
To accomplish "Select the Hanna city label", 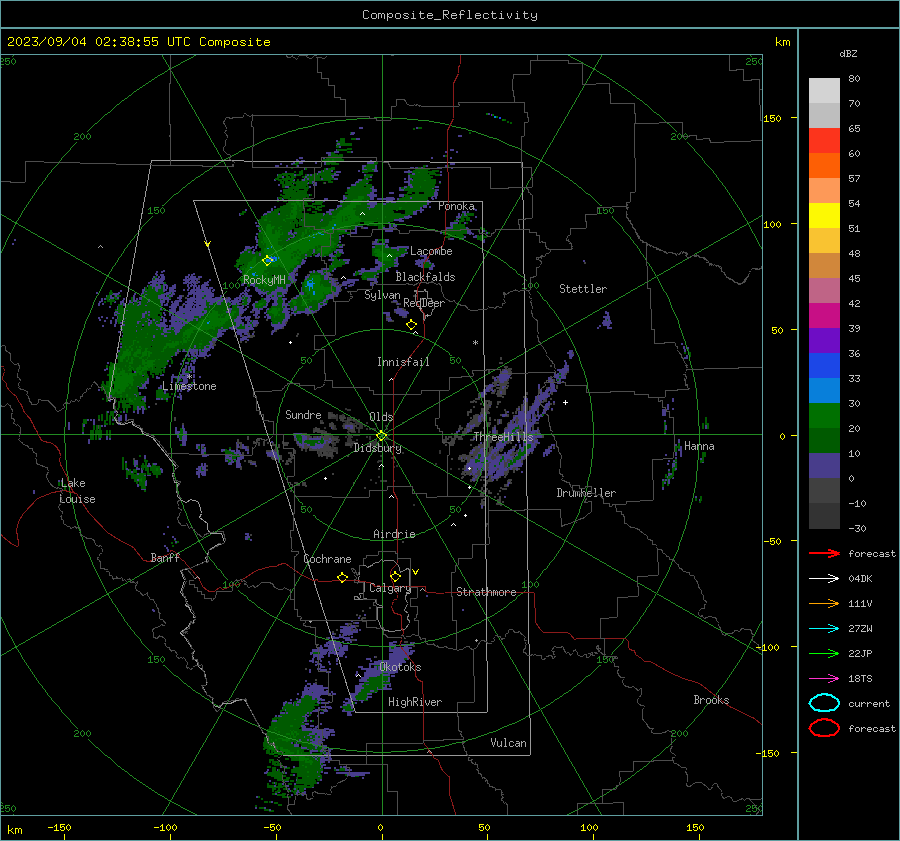I will [x=699, y=446].
